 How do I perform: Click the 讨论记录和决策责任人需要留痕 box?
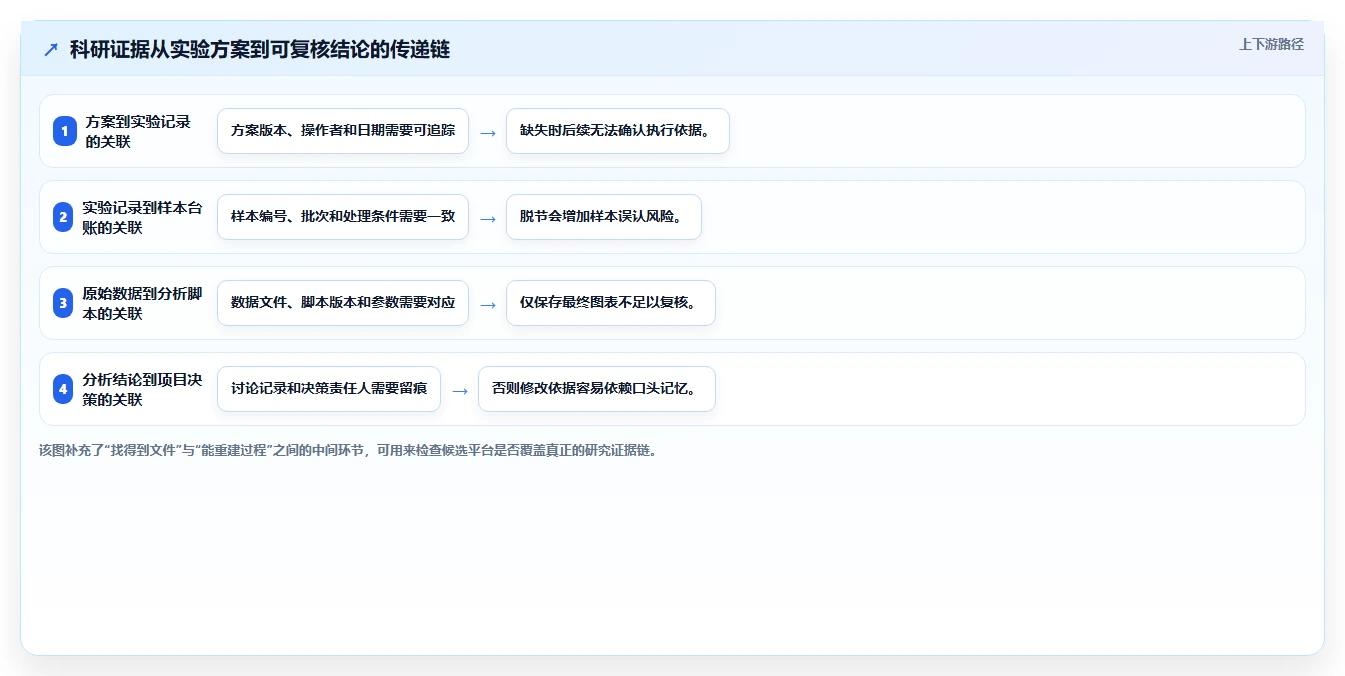[329, 389]
